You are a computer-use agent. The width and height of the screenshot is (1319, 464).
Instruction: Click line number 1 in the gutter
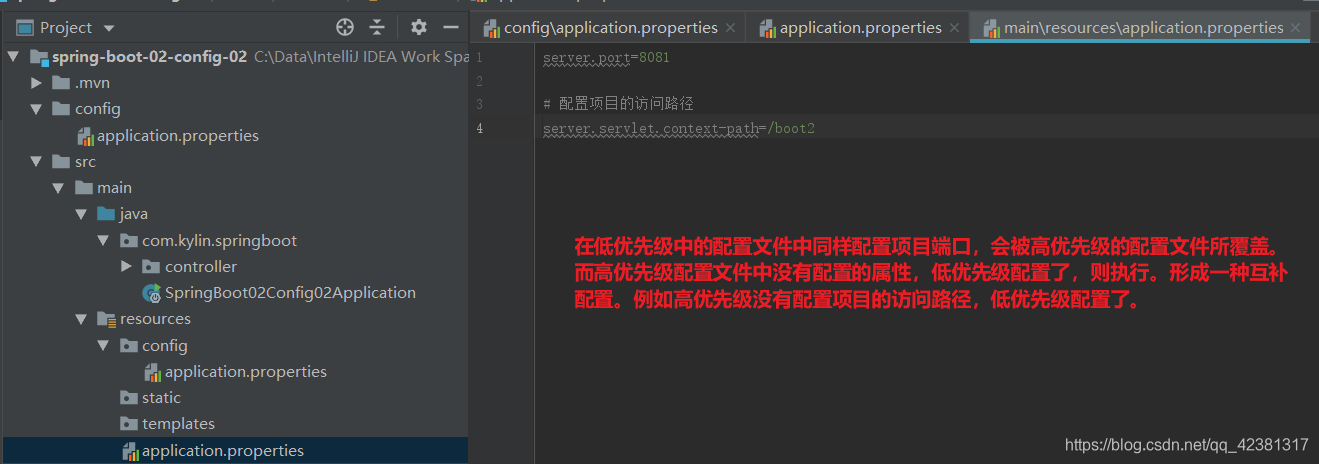coord(480,58)
